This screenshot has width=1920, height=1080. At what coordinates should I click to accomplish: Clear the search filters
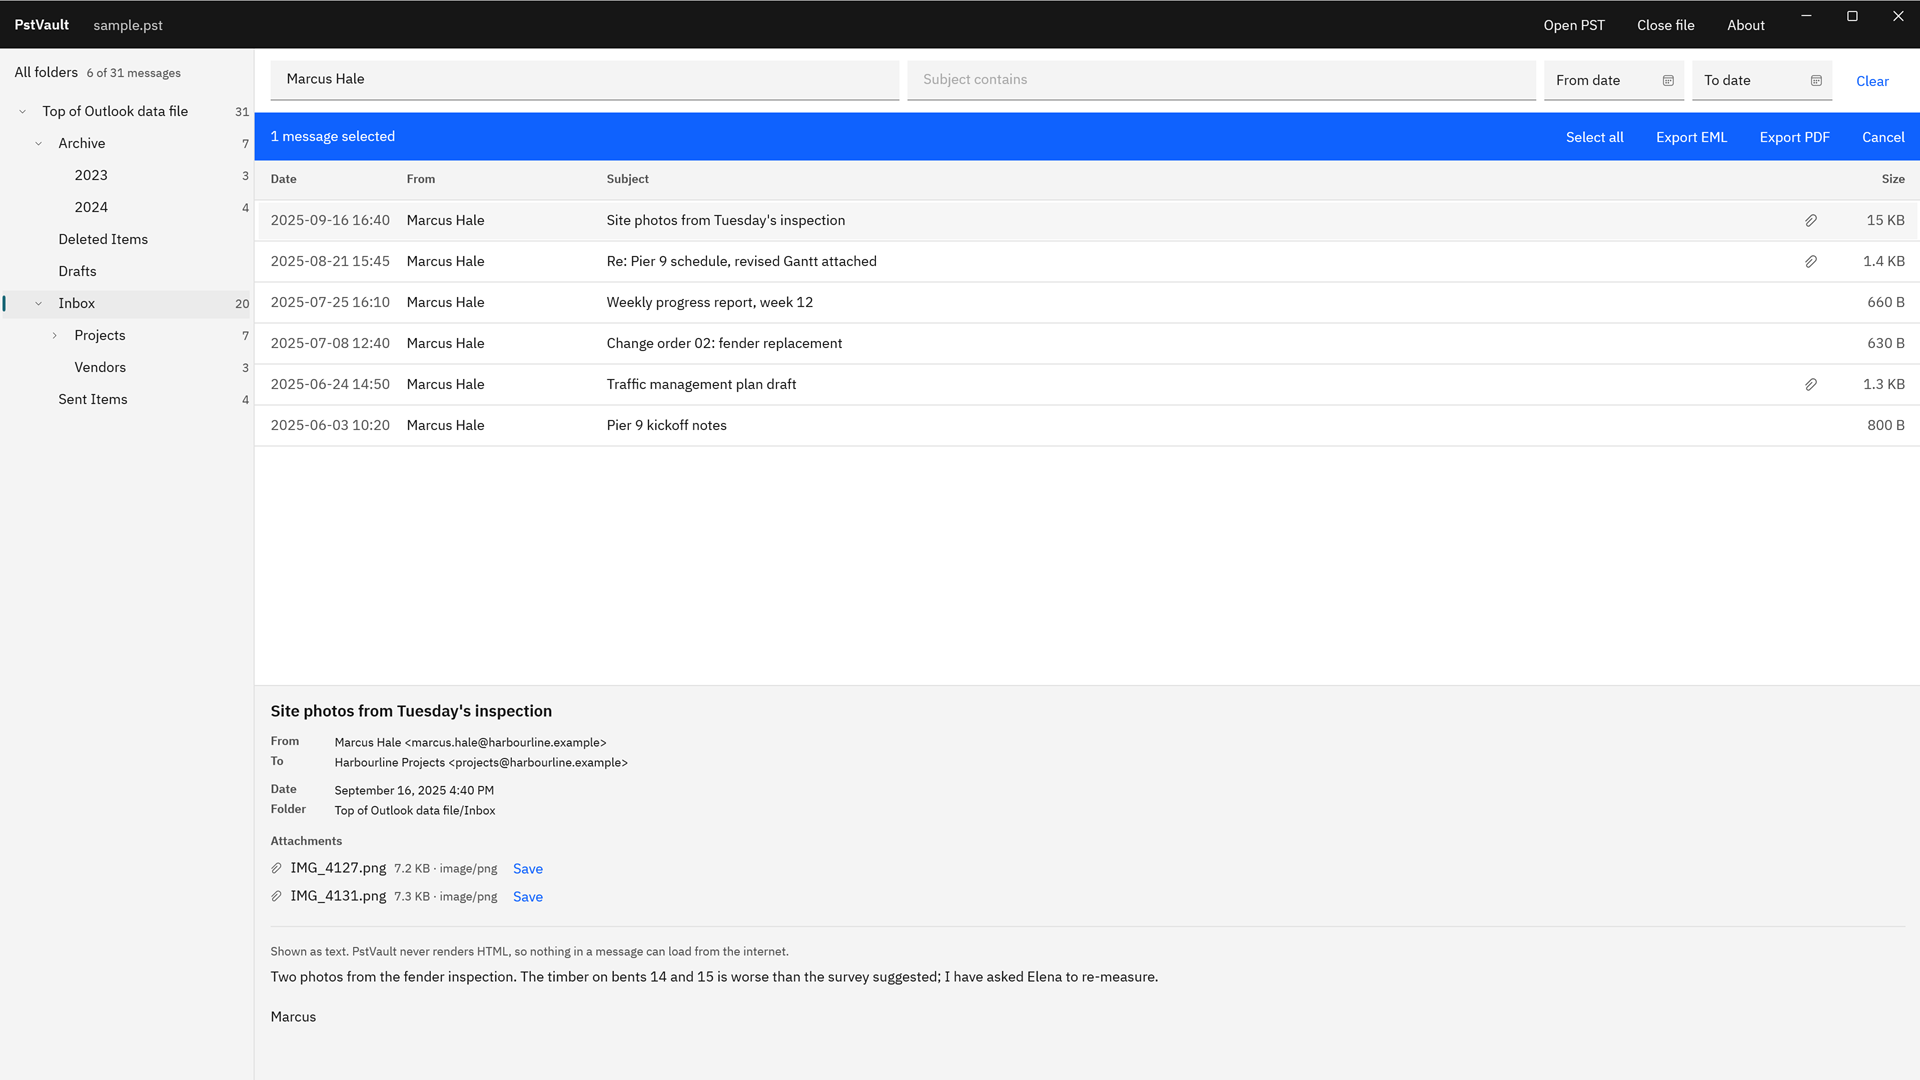coord(1872,81)
